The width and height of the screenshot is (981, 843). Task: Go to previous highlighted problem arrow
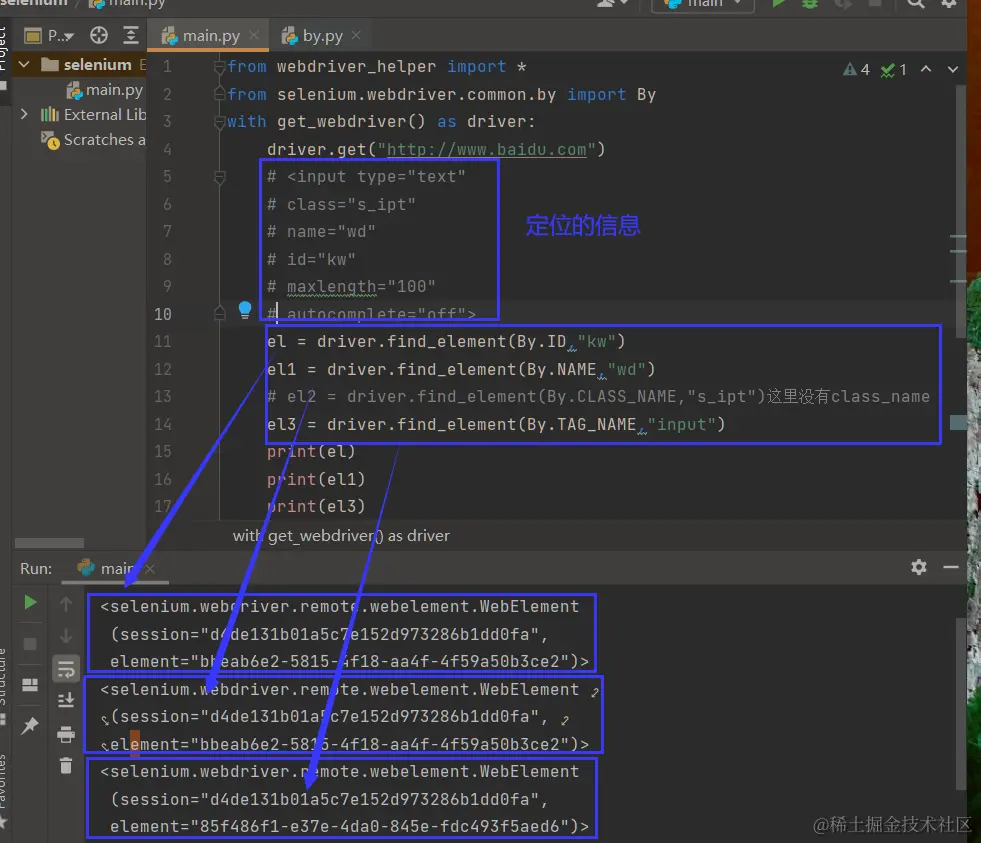pos(926,69)
